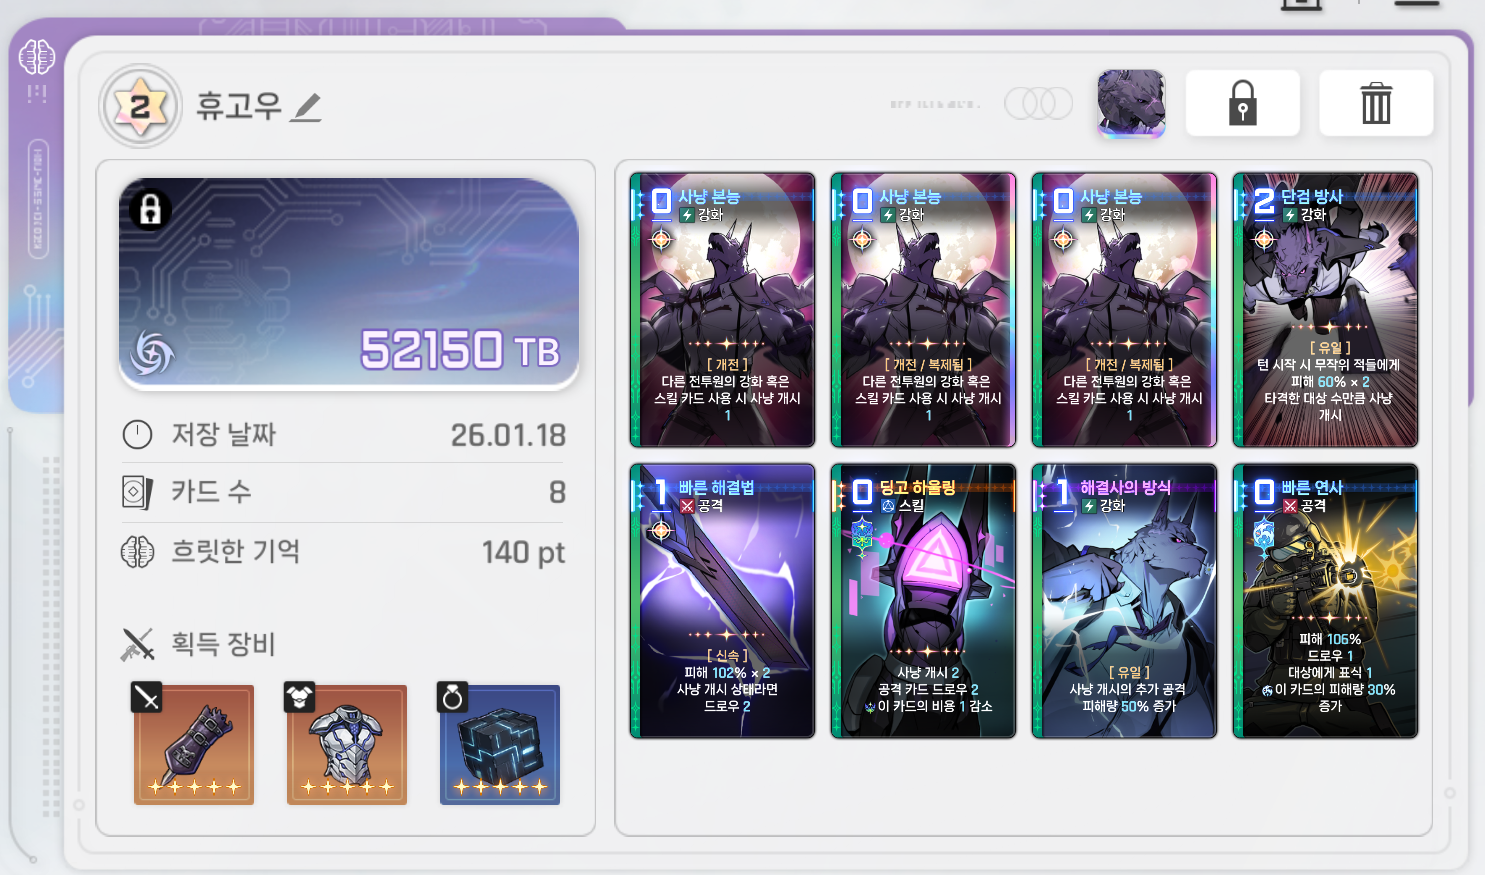Open the 빠른 해결법 attack card

coord(722,601)
